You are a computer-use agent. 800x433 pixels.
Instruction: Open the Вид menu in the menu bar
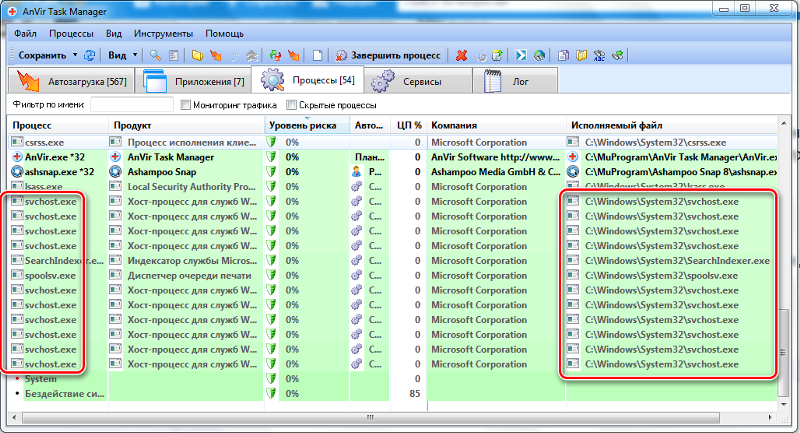(114, 34)
